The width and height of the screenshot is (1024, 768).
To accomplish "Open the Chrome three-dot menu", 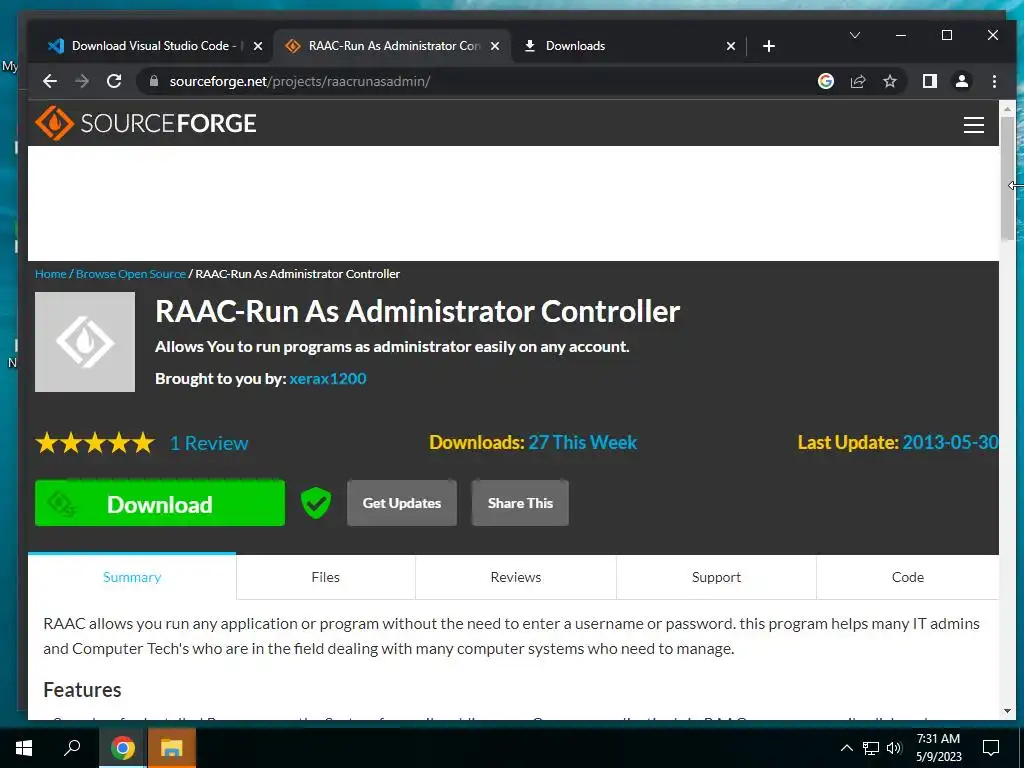I will 994,81.
